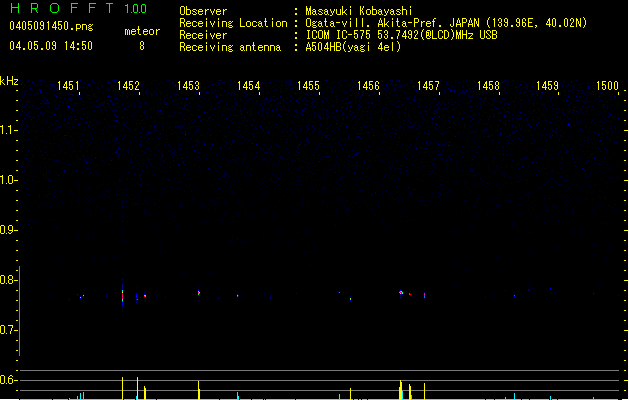
Task: Click the 0.9 kHz frequency label
Action: [7, 230]
